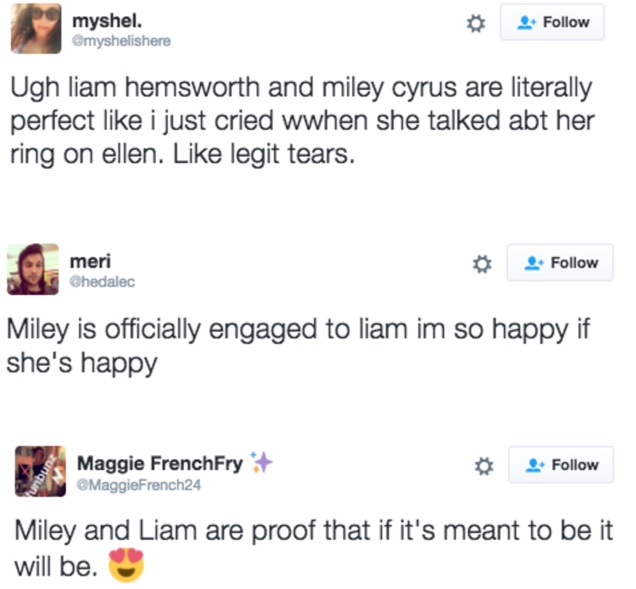636x589 pixels.
Task: Visit the @myshelishere handle
Action: point(122,40)
